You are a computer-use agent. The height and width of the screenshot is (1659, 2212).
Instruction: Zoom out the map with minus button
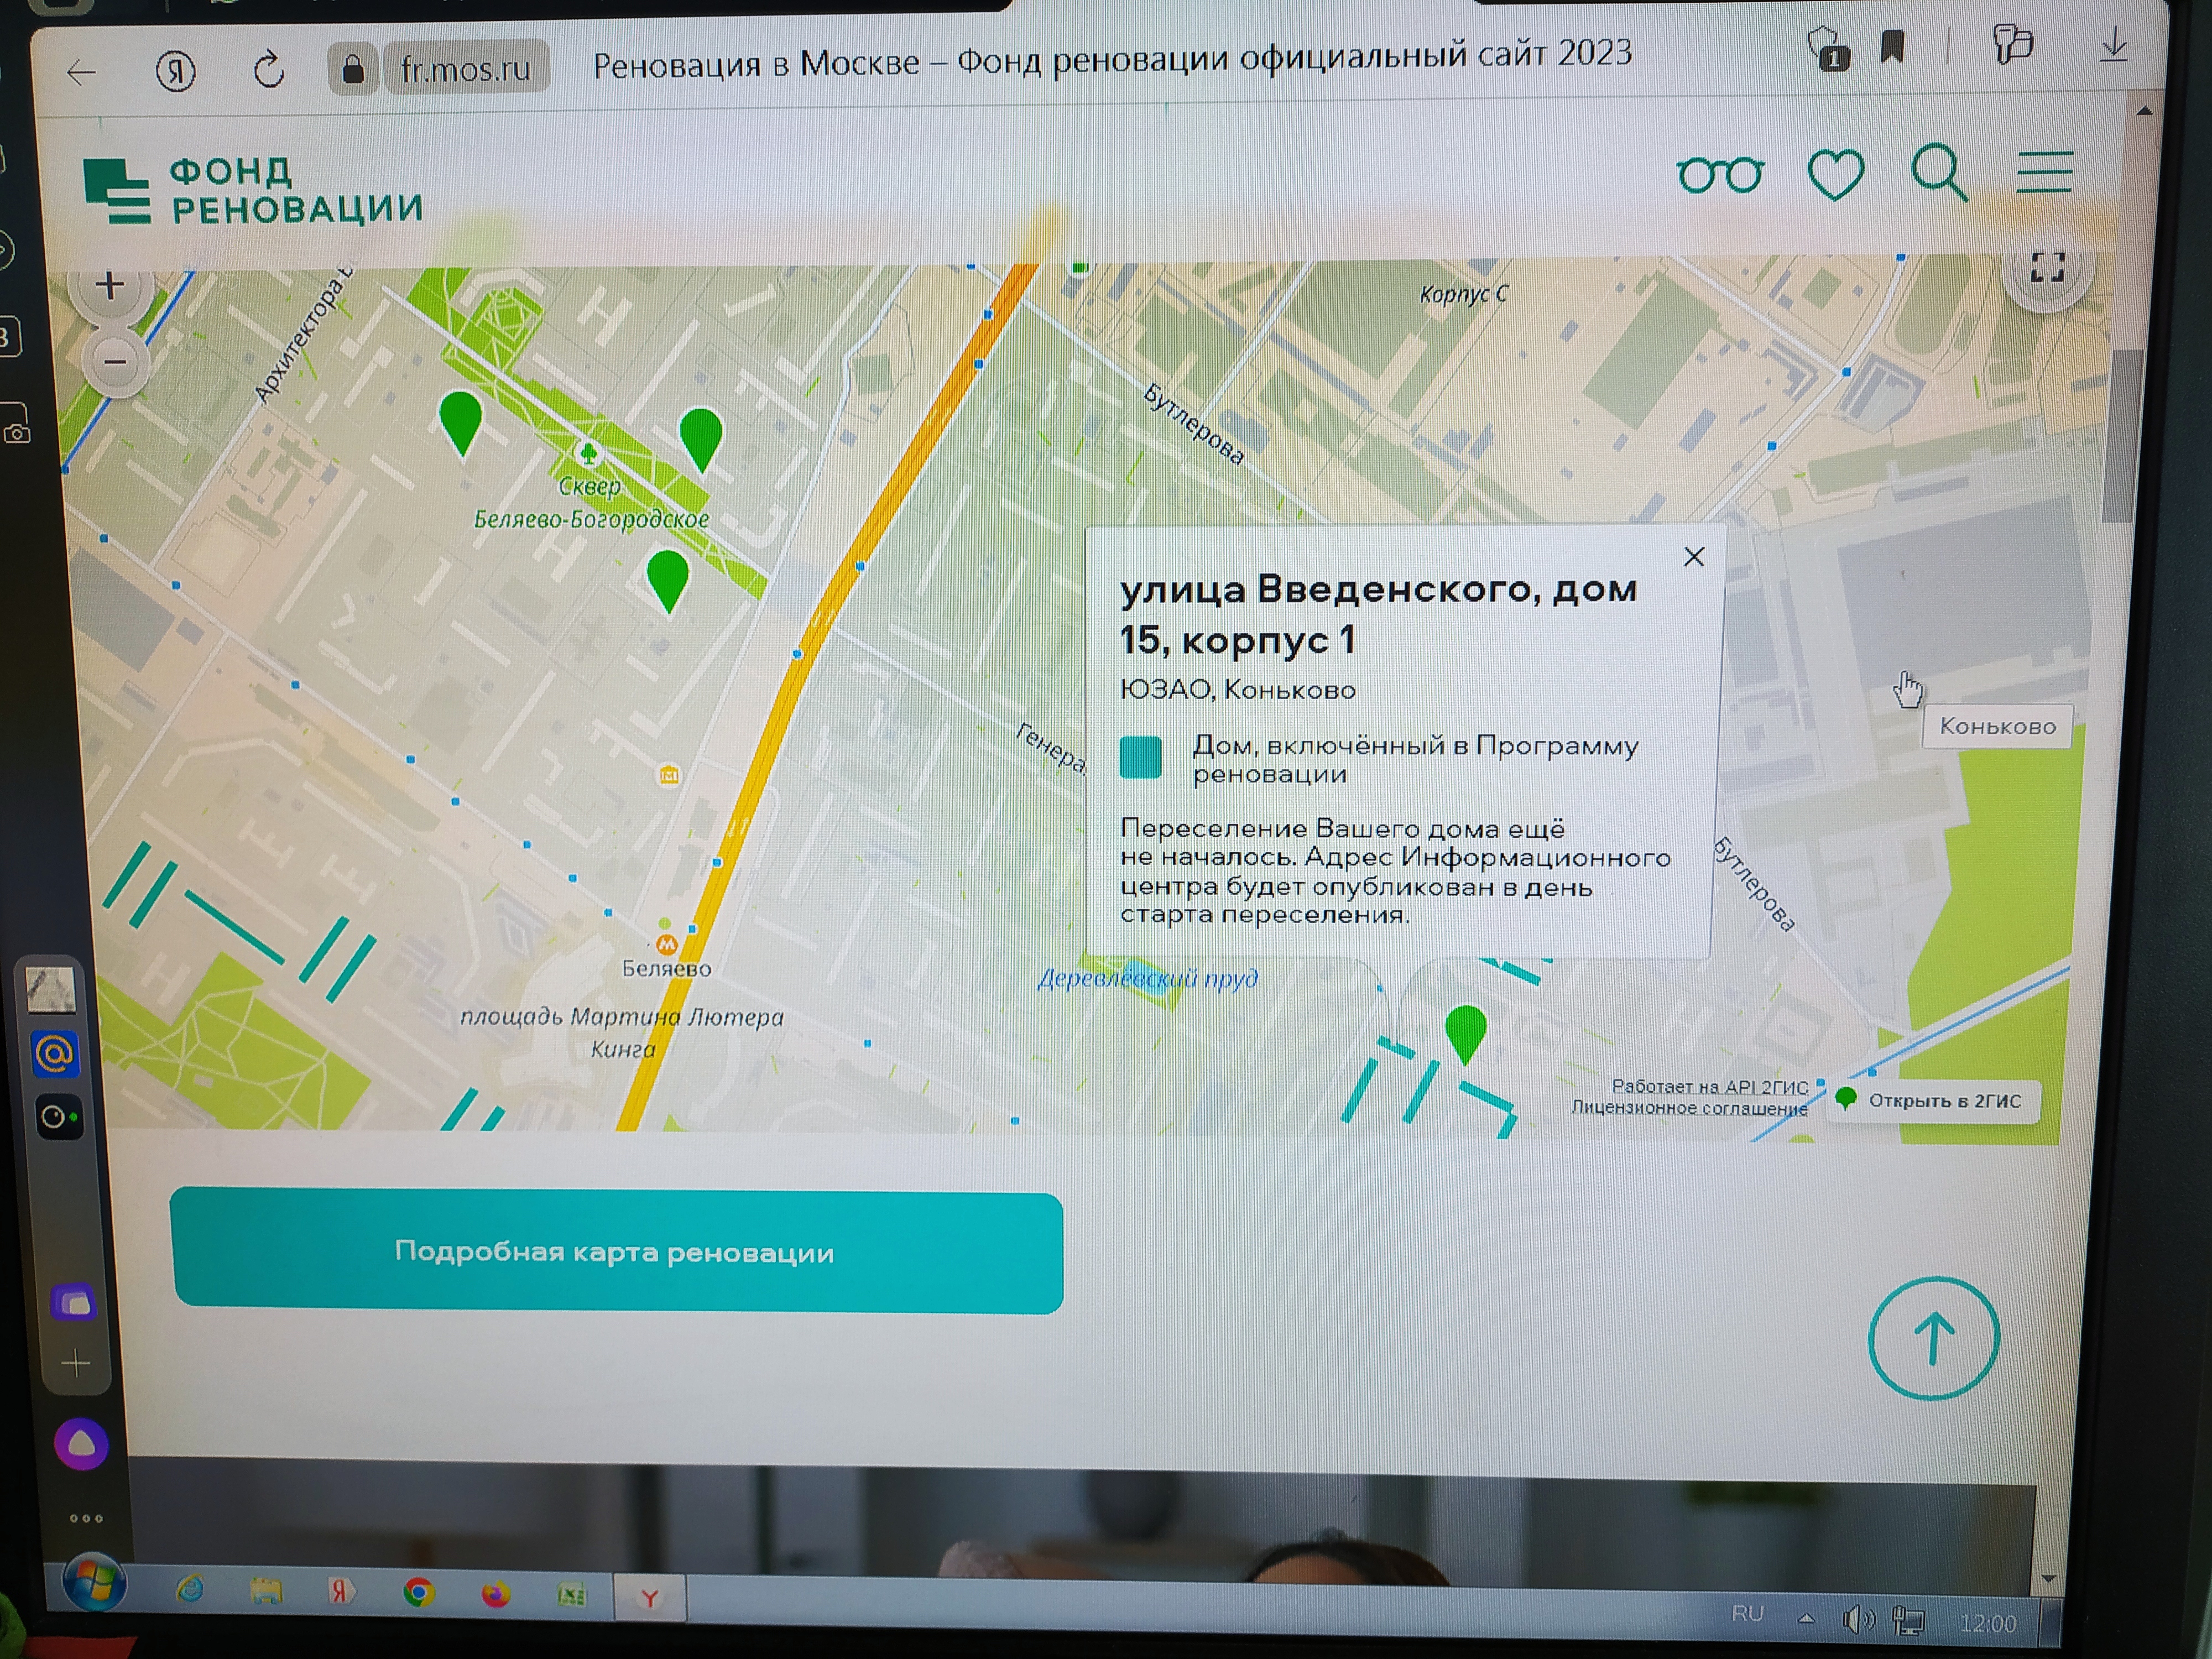[115, 361]
